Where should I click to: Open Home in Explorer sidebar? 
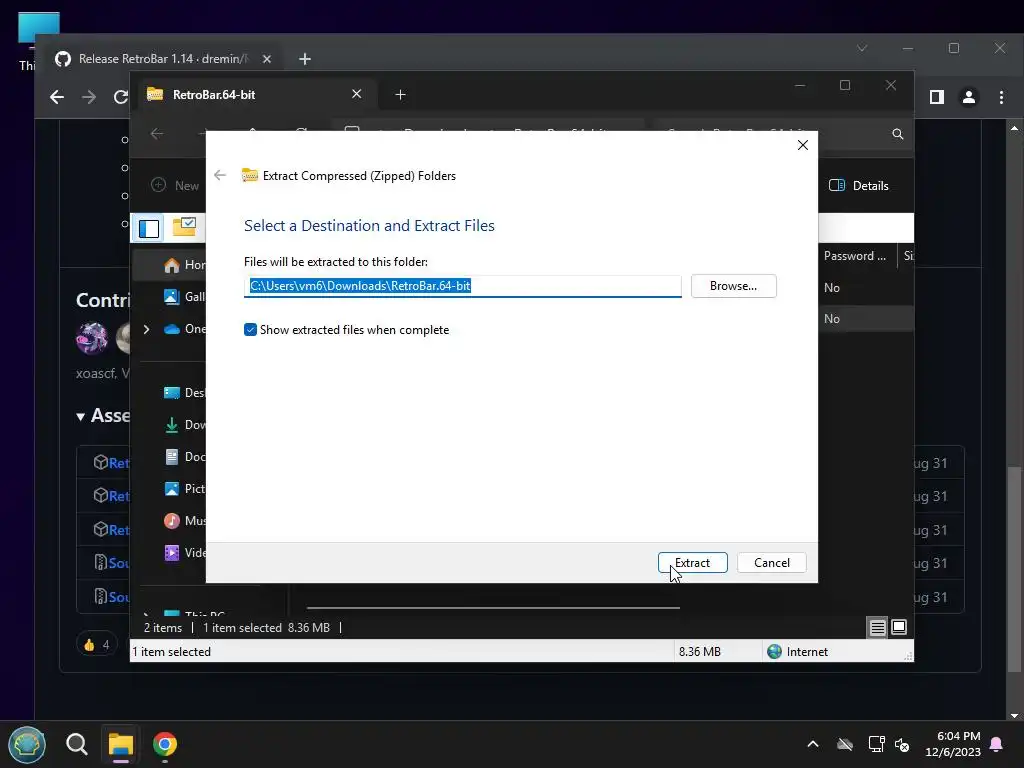[184, 264]
